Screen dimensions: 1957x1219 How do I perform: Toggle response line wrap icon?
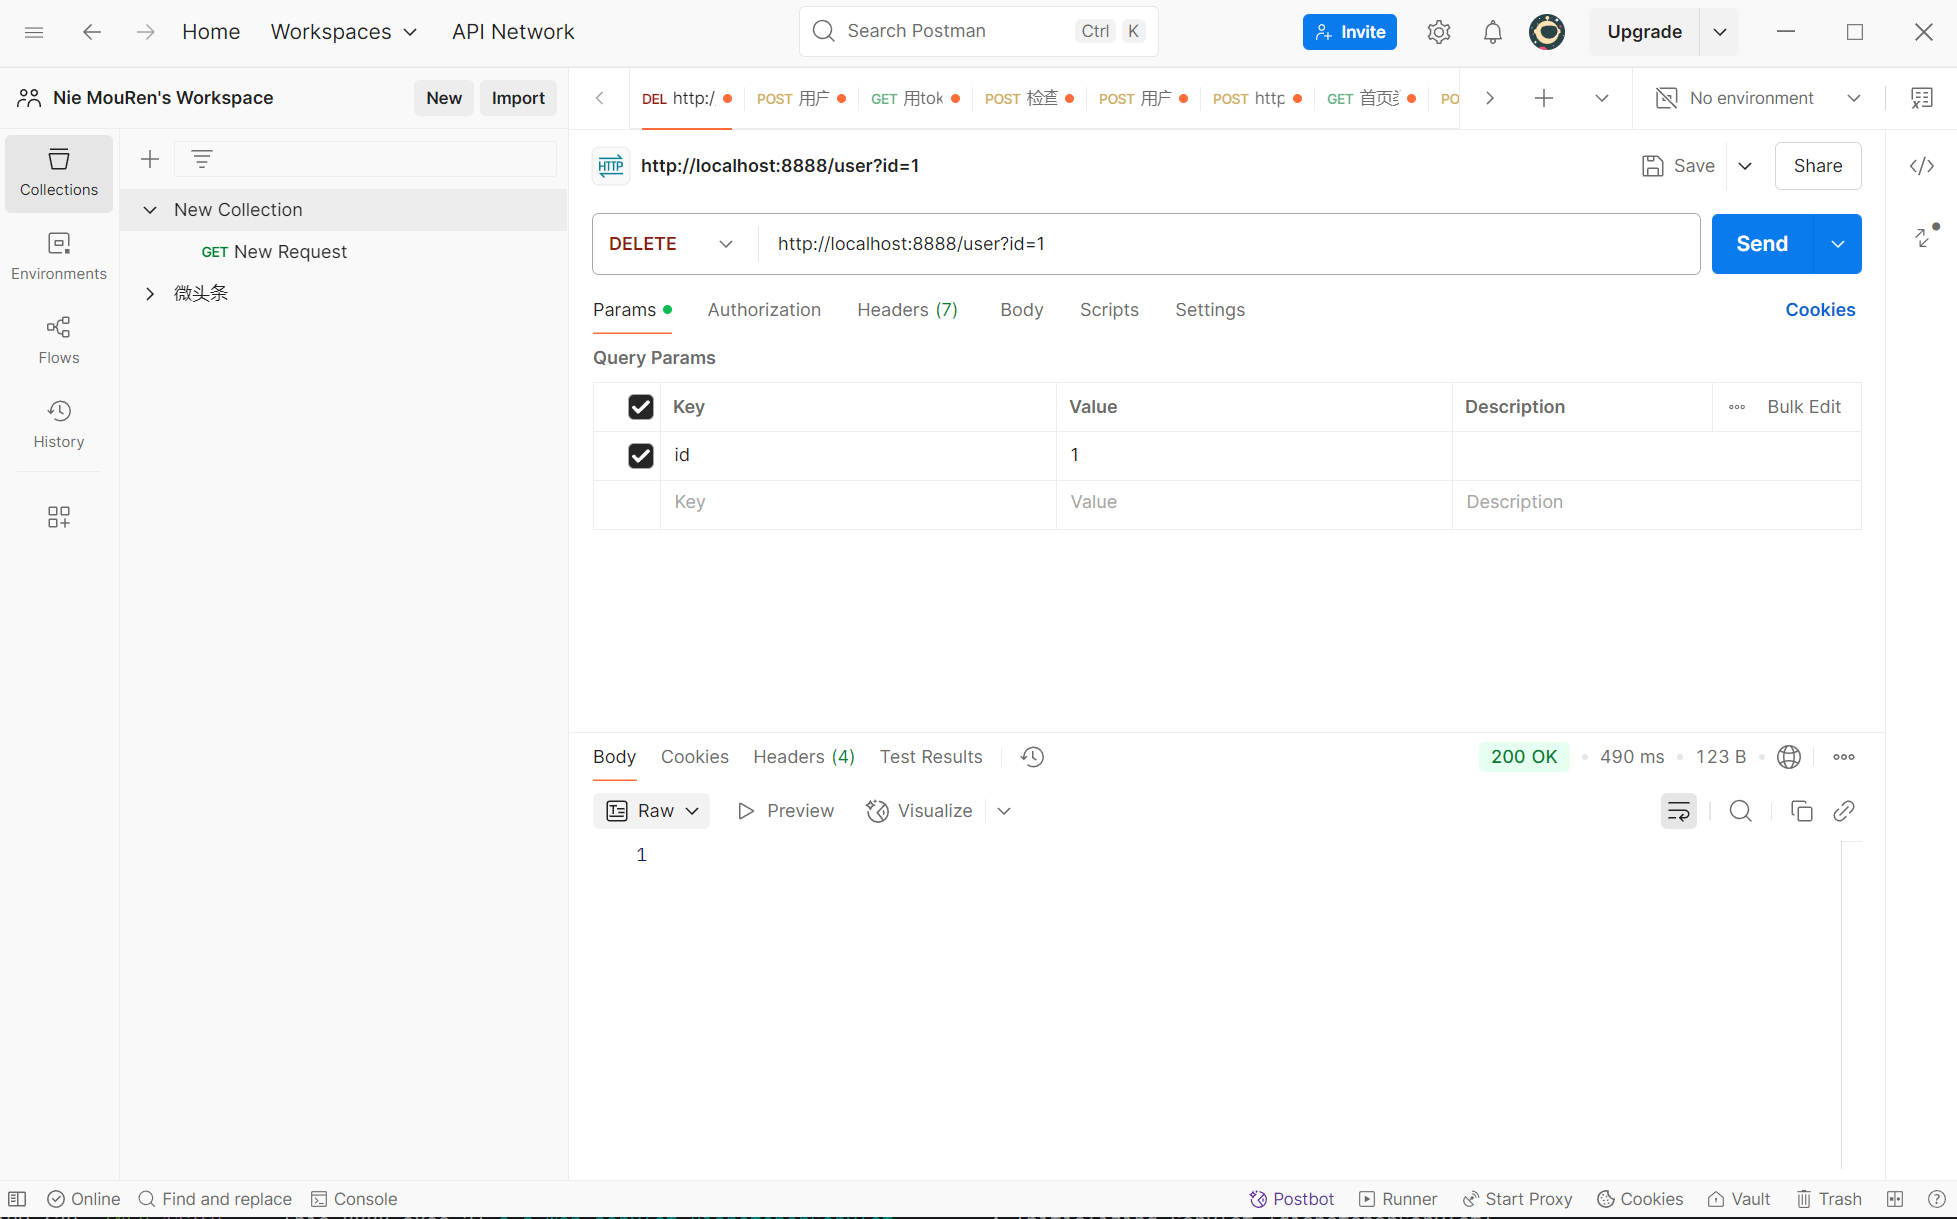(x=1678, y=811)
